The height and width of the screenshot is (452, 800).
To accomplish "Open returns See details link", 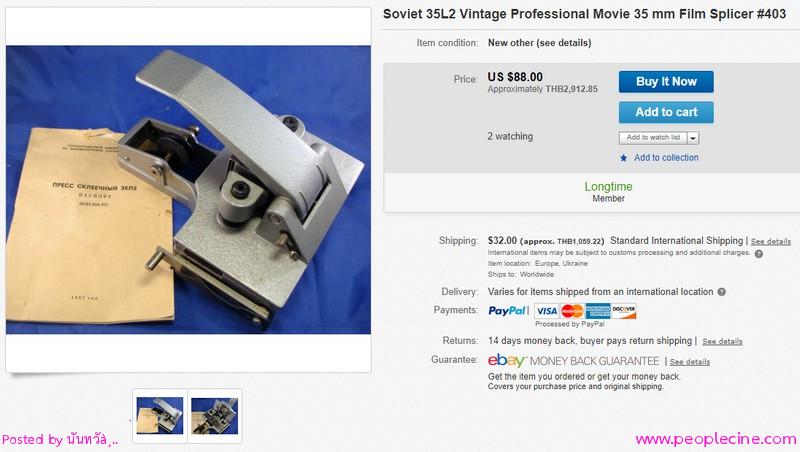I will [x=722, y=341].
